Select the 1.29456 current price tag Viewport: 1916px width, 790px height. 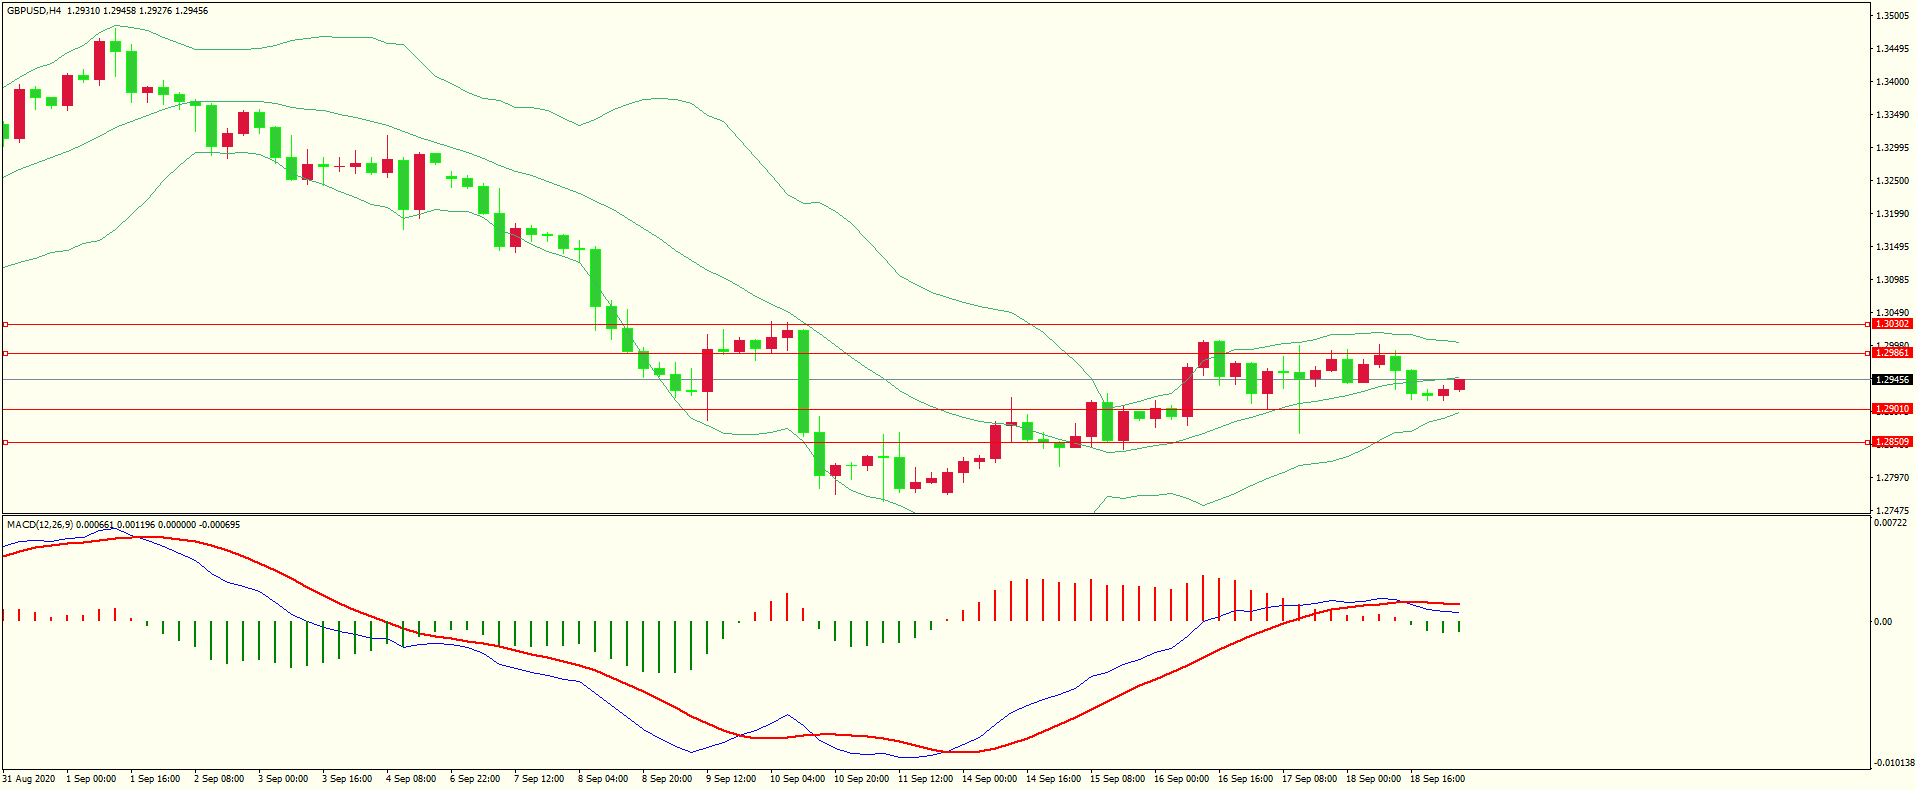click(x=1892, y=380)
